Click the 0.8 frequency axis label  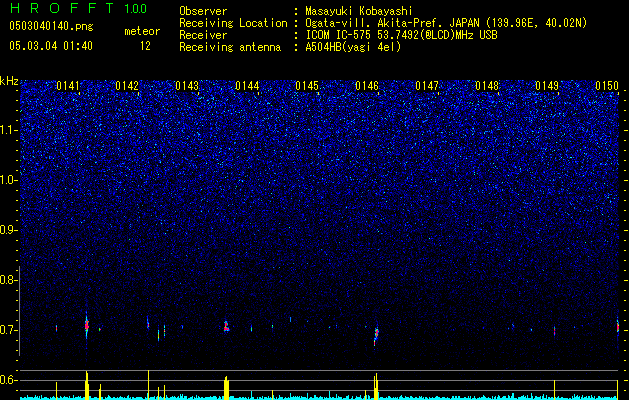pyautogui.click(x=9, y=280)
